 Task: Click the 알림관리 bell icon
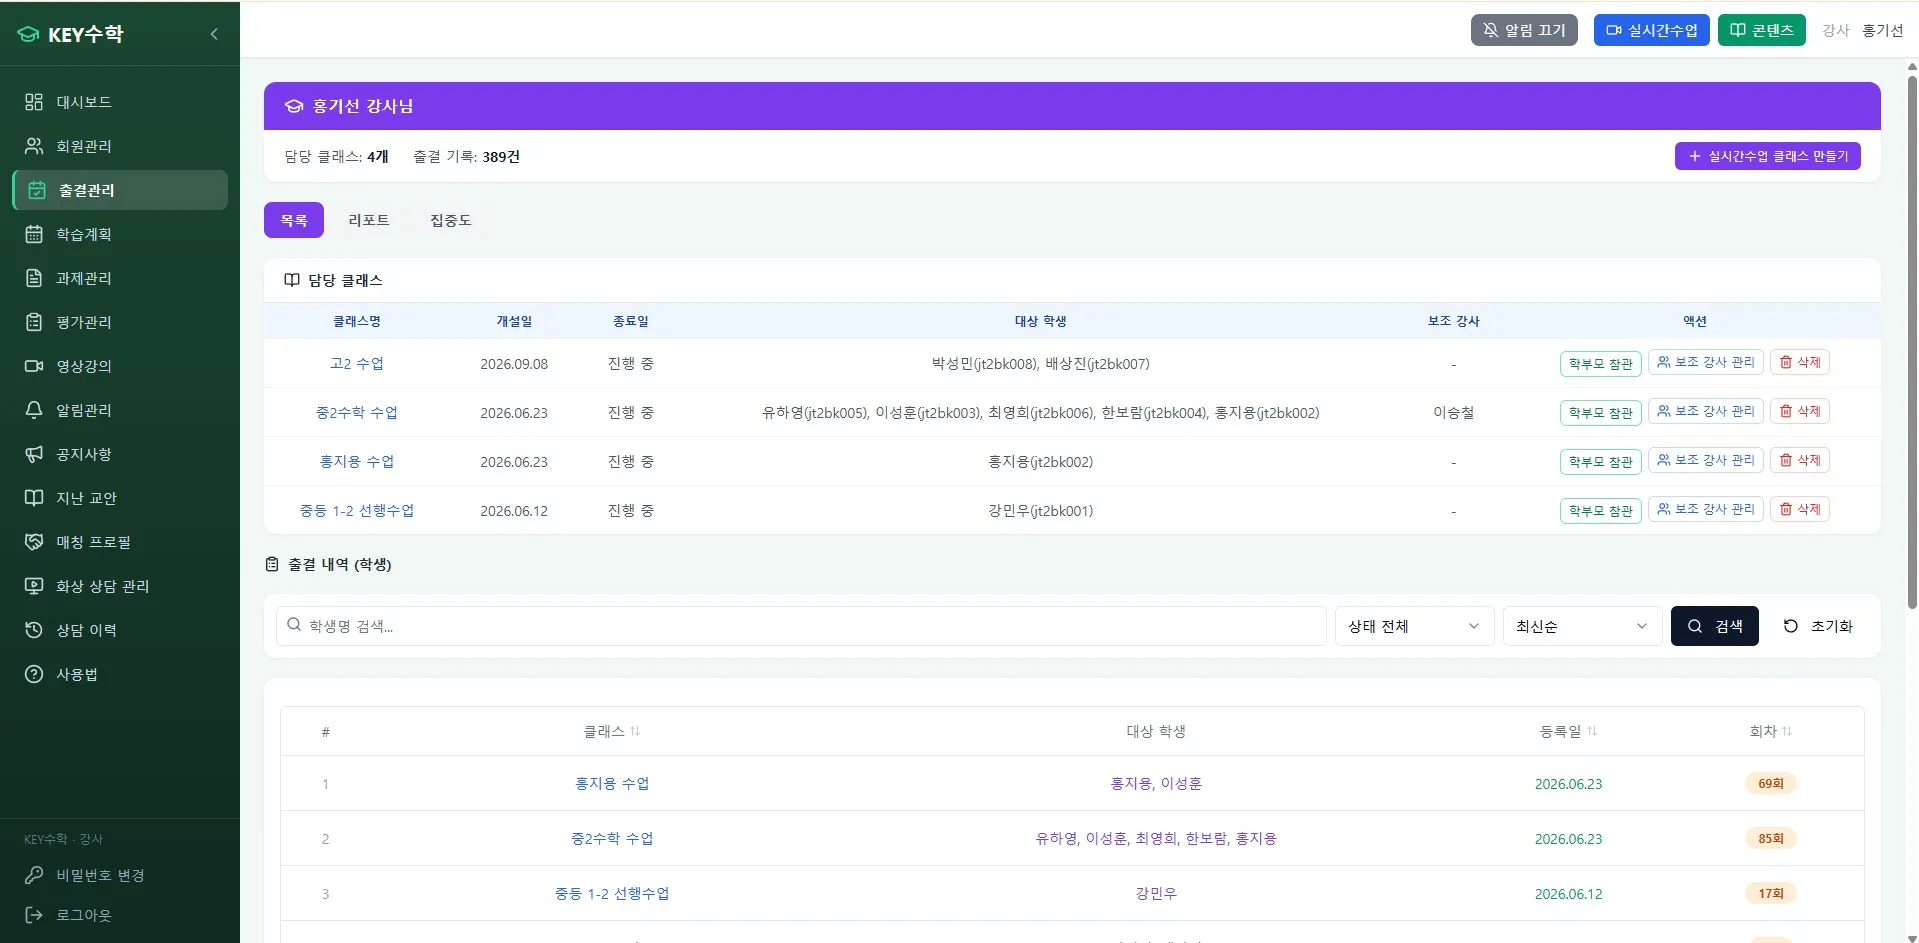(x=34, y=410)
